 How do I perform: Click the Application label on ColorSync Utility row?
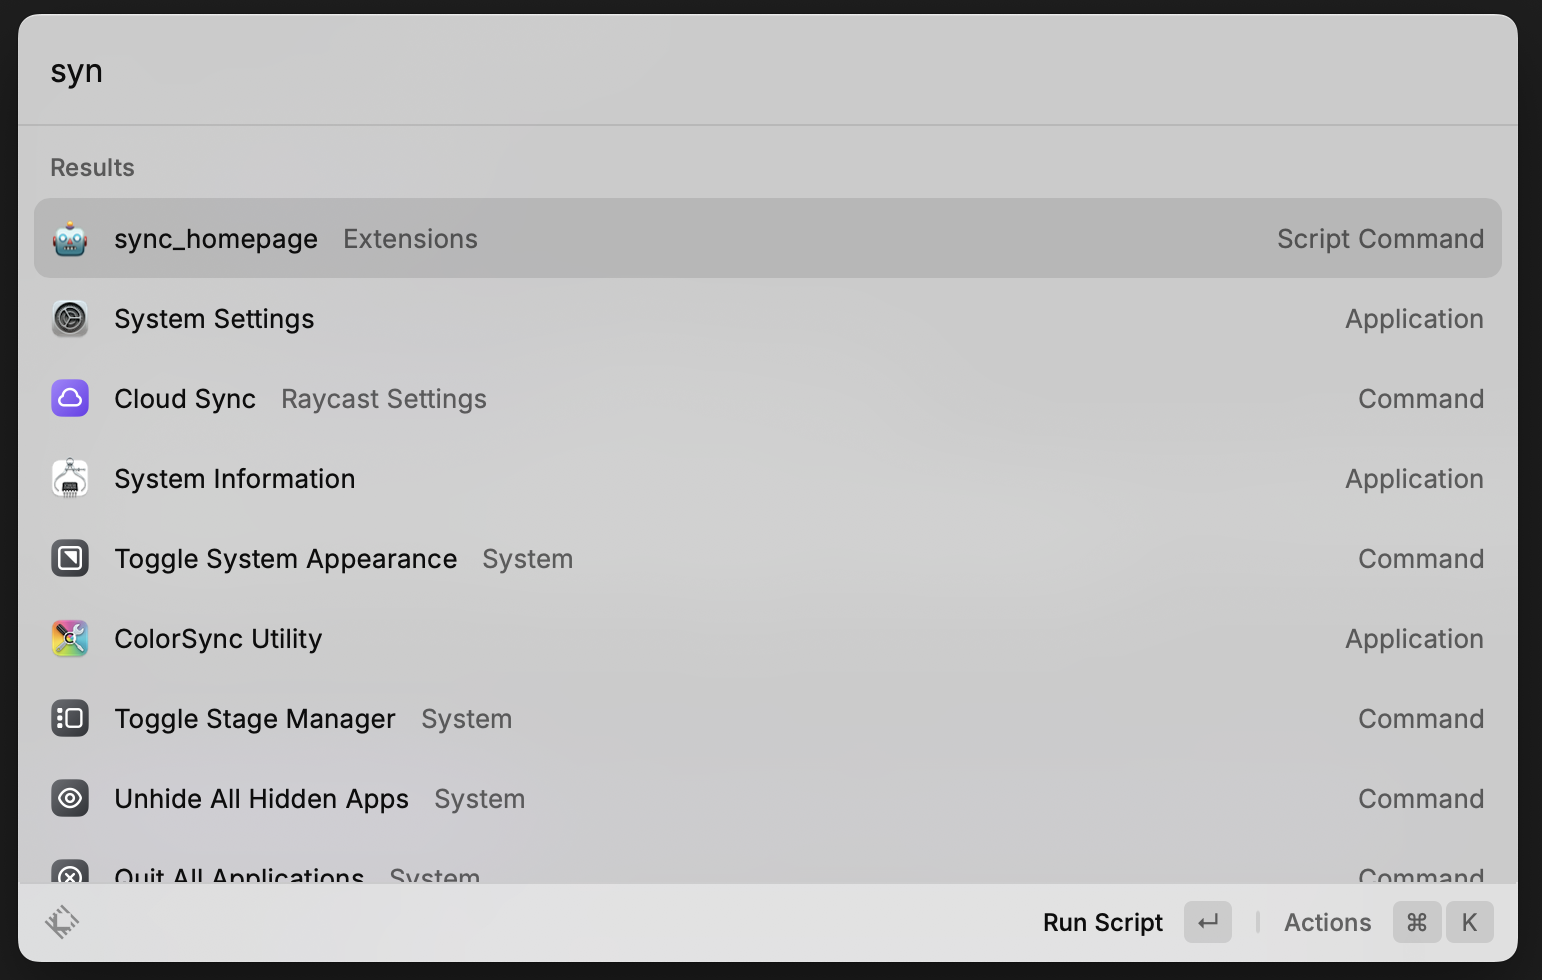click(x=1414, y=639)
